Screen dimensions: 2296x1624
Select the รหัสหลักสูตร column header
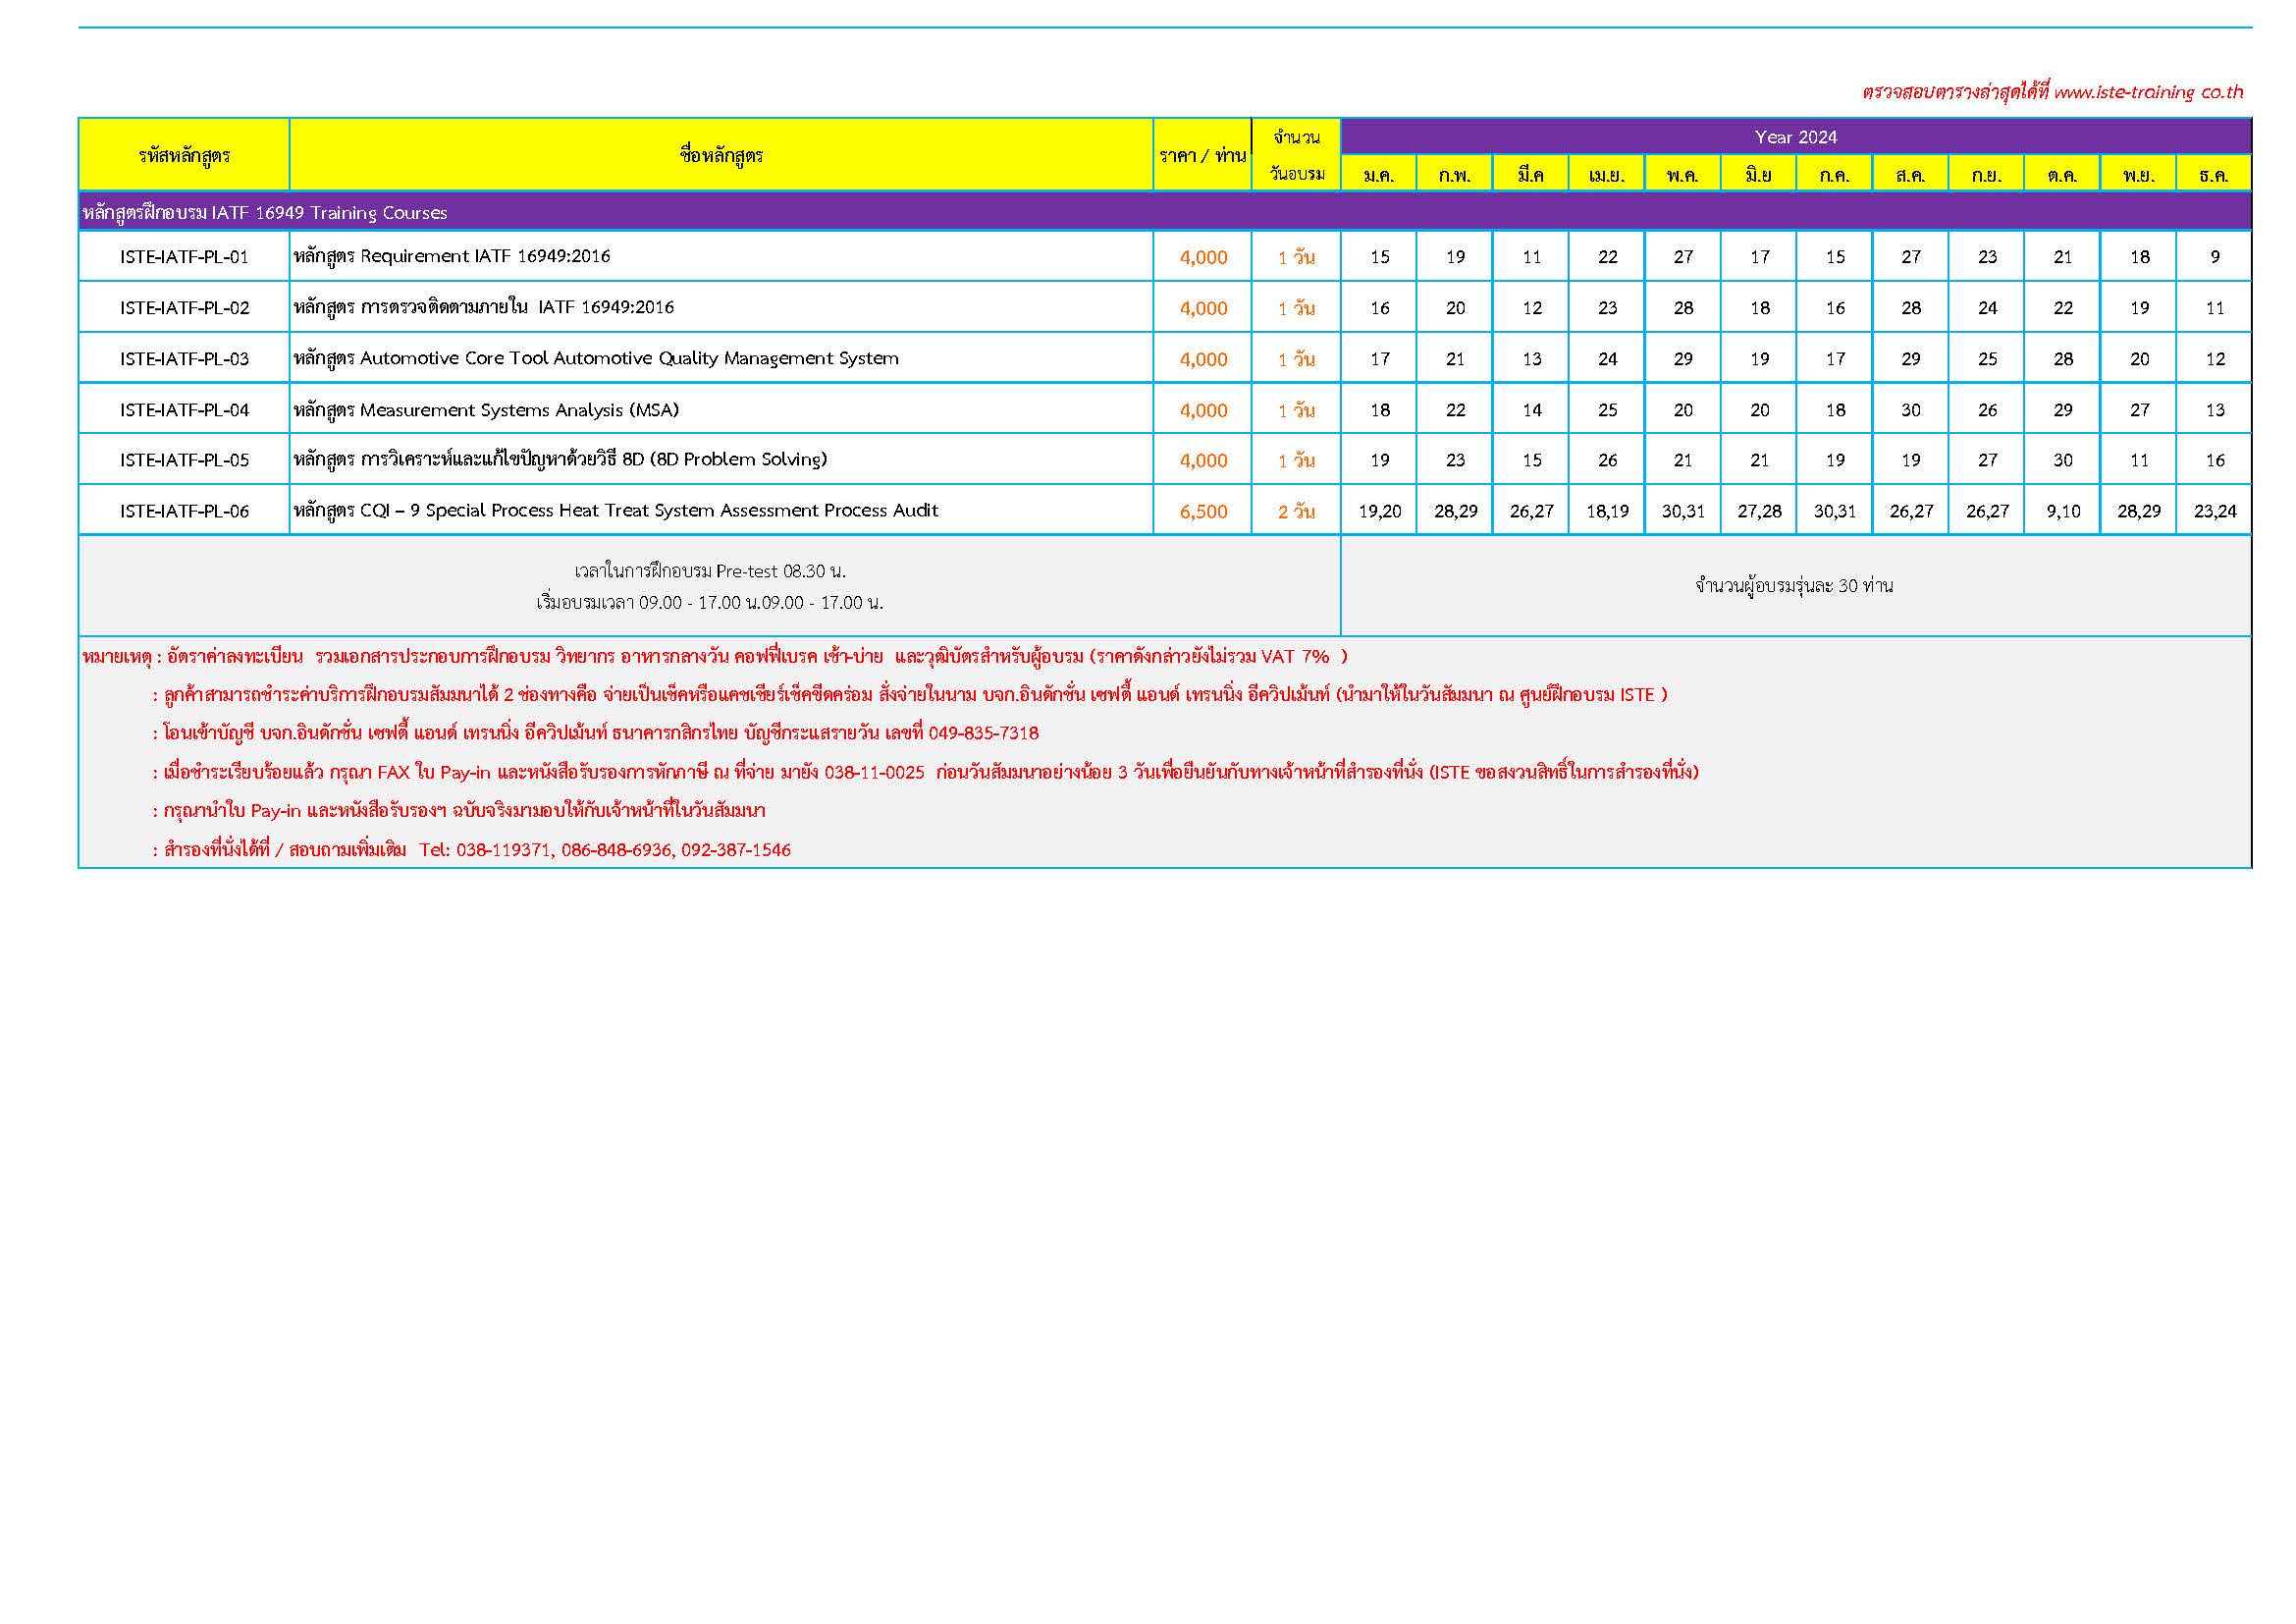click(184, 155)
